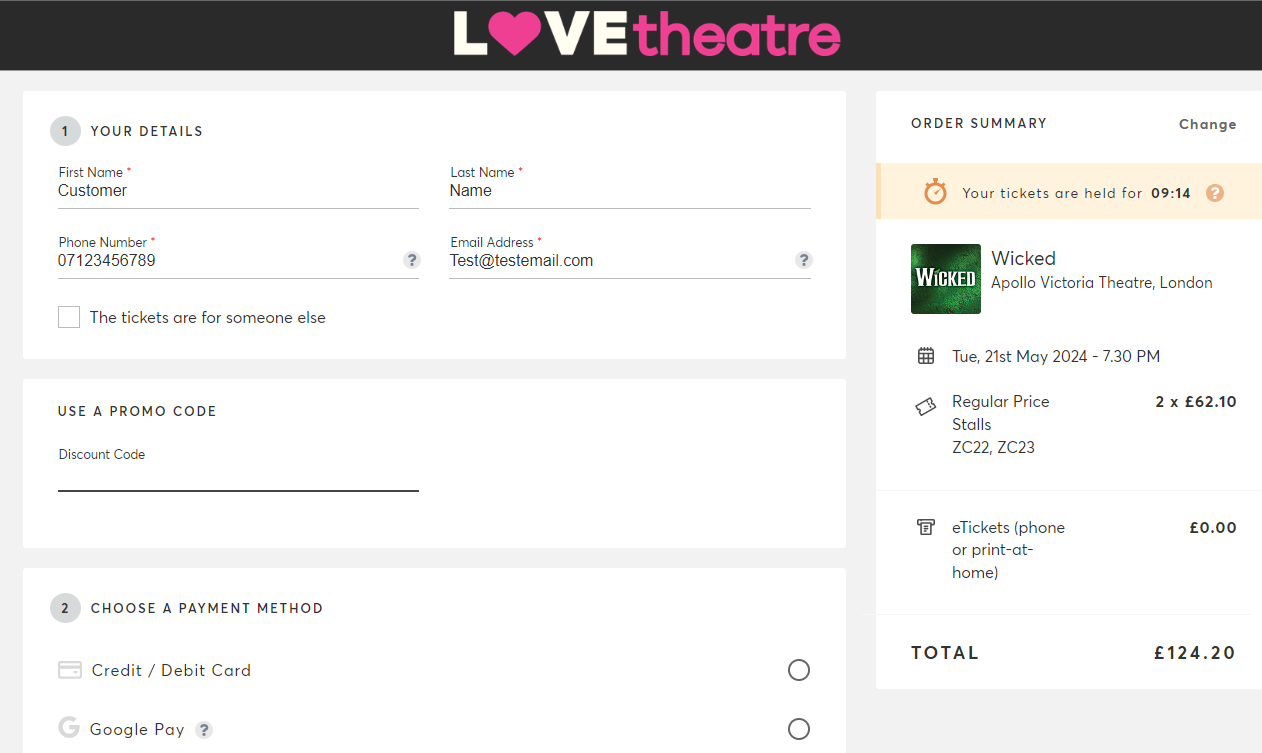This screenshot has height=753, width=1262.
Task: Click Change link in Order Summary
Action: tap(1207, 124)
